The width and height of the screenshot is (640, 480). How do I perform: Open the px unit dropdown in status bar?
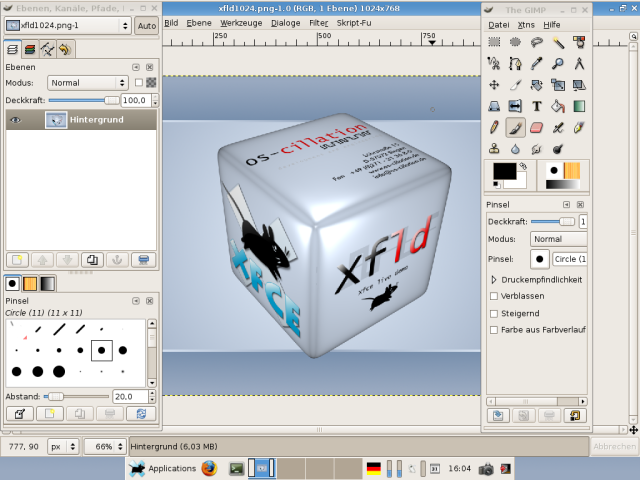(63, 447)
